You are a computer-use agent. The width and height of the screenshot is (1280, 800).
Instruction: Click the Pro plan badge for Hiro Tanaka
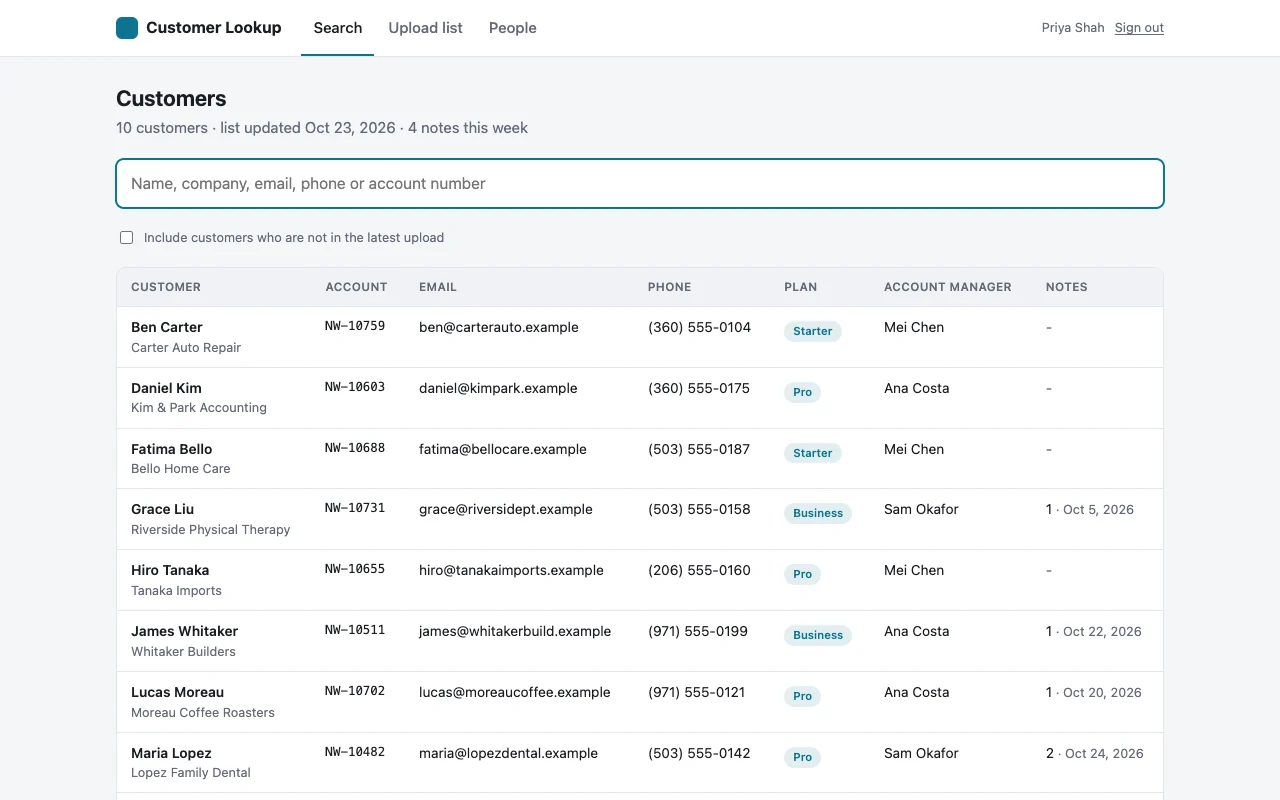tap(802, 574)
